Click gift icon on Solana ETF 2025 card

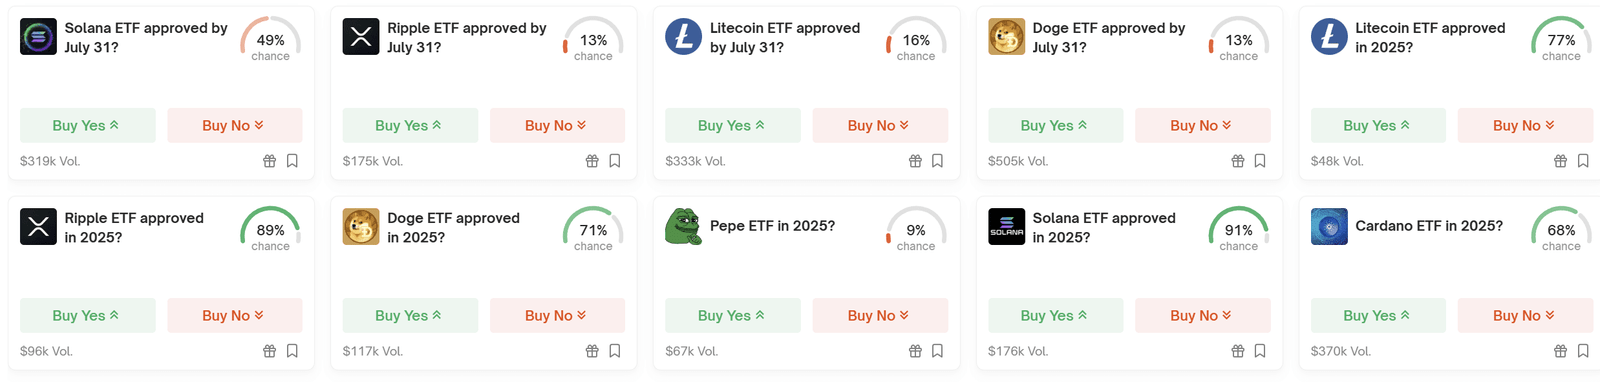click(x=1238, y=351)
